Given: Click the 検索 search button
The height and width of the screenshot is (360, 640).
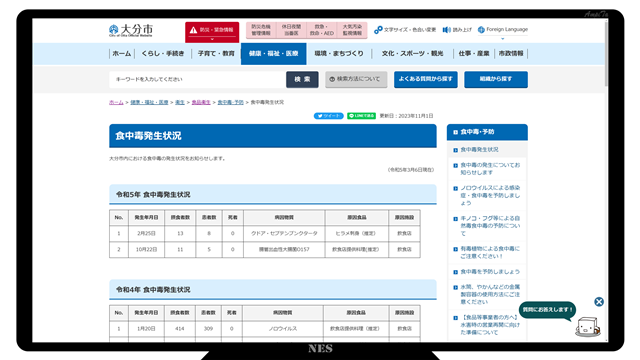Looking at the screenshot, I should click(302, 79).
